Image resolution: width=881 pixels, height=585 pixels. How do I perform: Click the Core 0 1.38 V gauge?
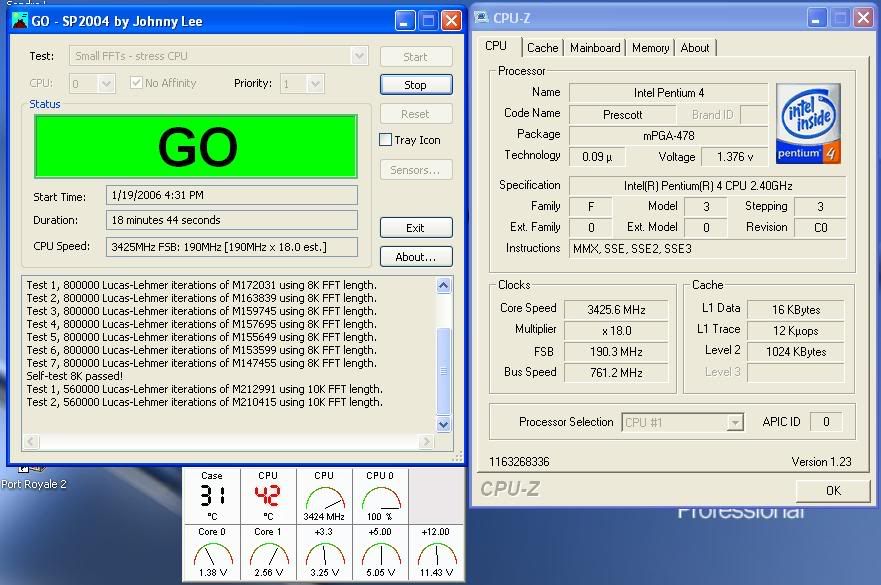point(212,553)
